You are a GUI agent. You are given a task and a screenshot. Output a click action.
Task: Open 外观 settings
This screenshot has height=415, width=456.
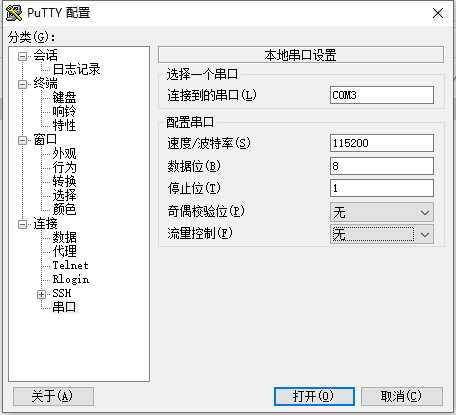click(x=64, y=153)
